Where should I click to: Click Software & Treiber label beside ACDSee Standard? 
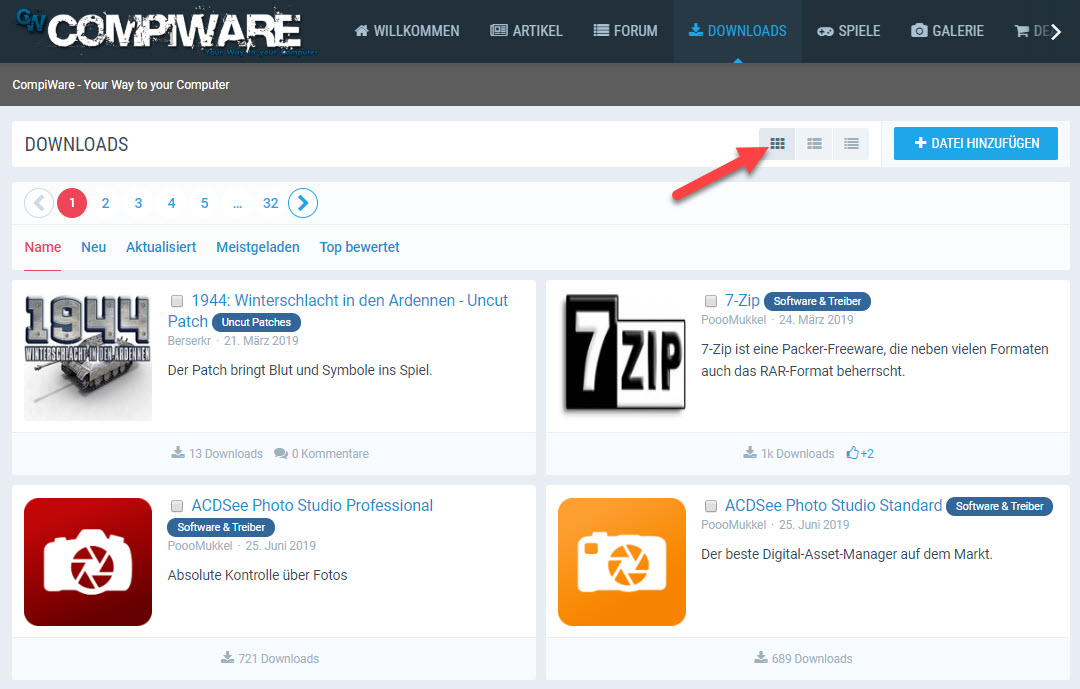tap(999, 506)
